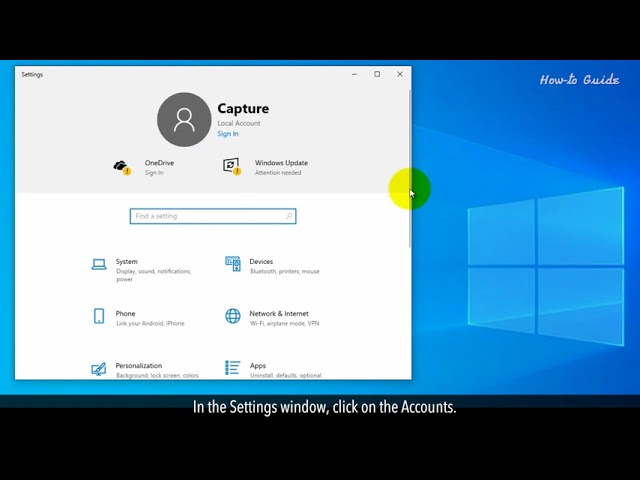
Task: Open Network & Internet settings
Action: tap(273, 318)
